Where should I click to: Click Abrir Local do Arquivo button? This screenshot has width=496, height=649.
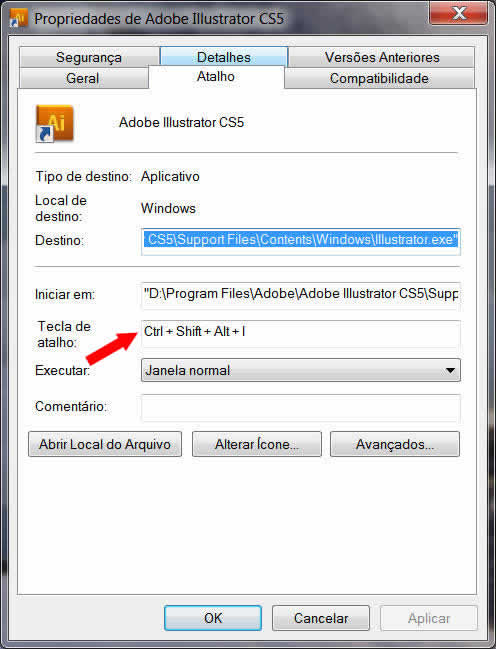pos(105,444)
